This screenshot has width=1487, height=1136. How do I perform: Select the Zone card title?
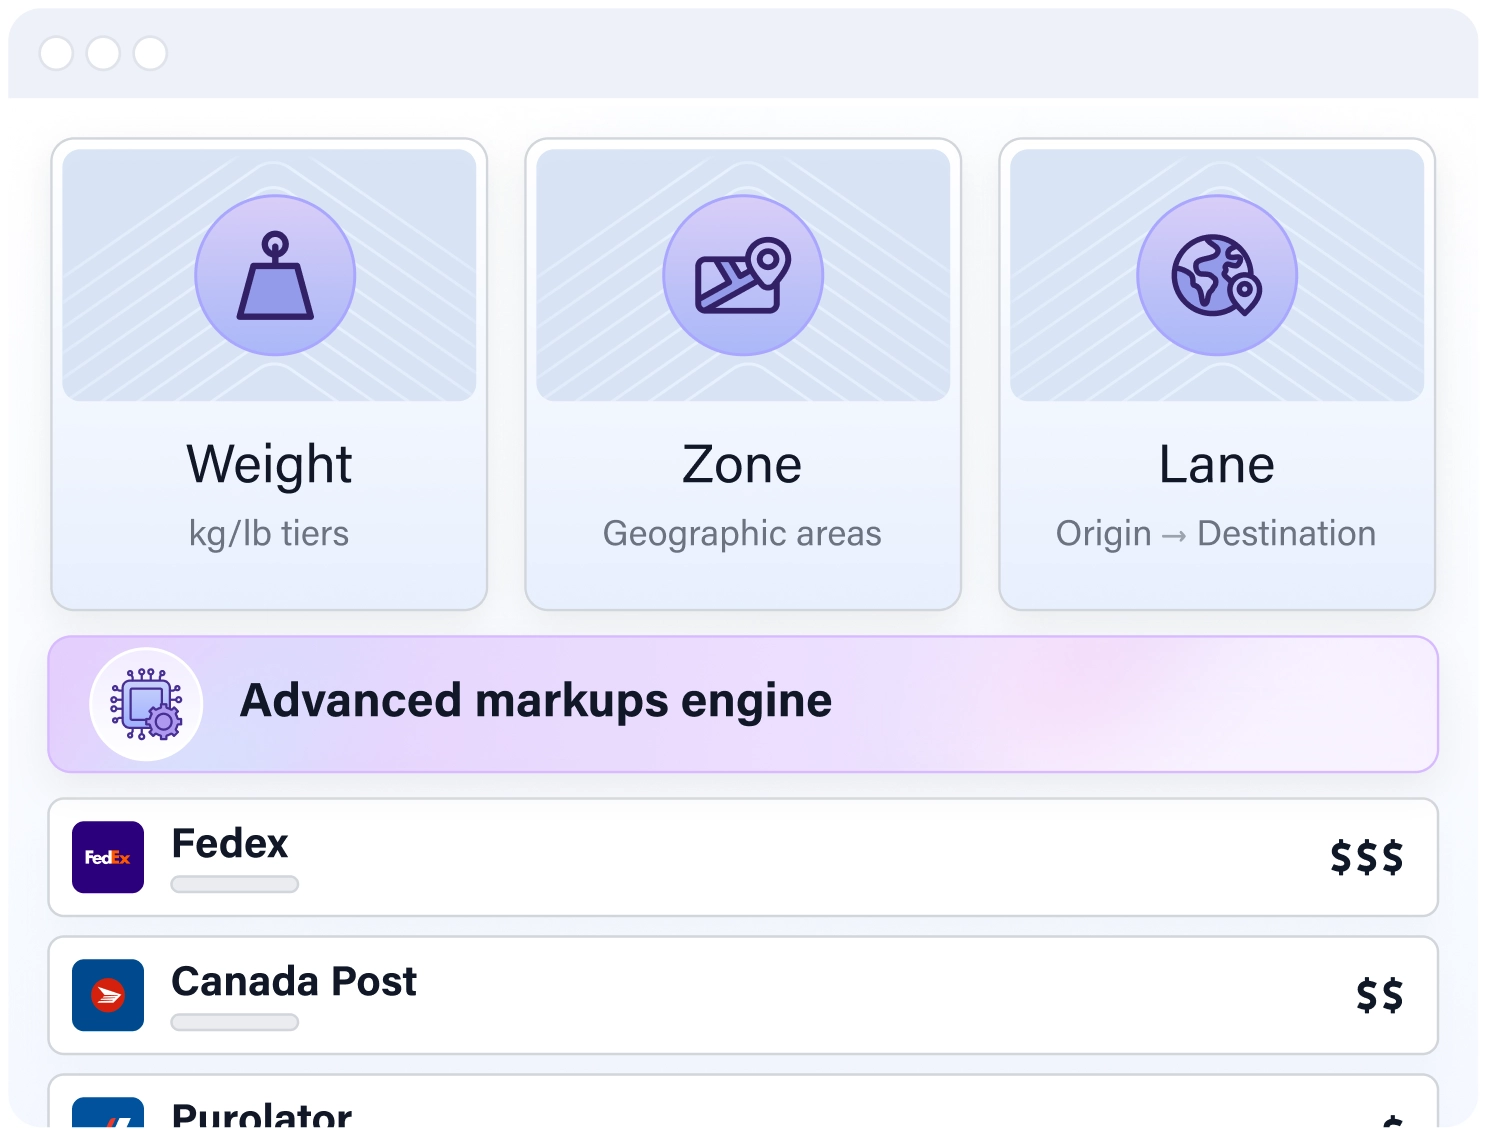pyautogui.click(x=742, y=465)
